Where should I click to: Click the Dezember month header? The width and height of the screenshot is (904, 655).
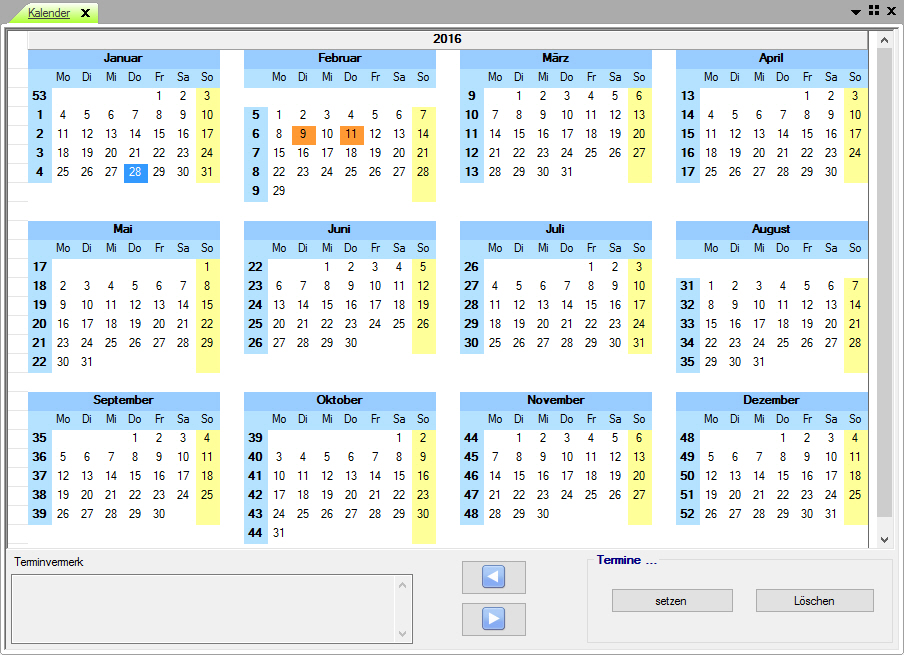771,400
